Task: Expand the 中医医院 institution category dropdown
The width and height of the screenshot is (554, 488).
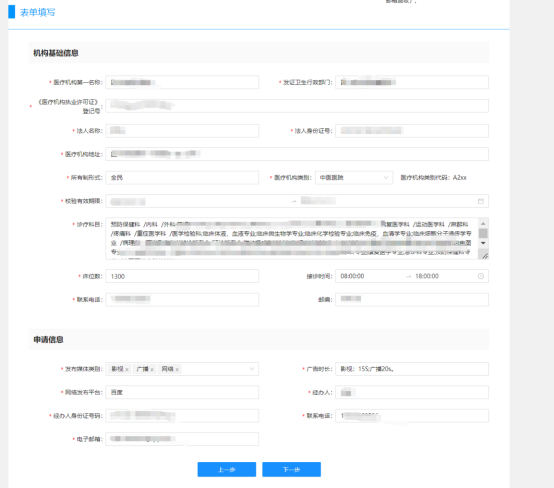Action: [386, 177]
